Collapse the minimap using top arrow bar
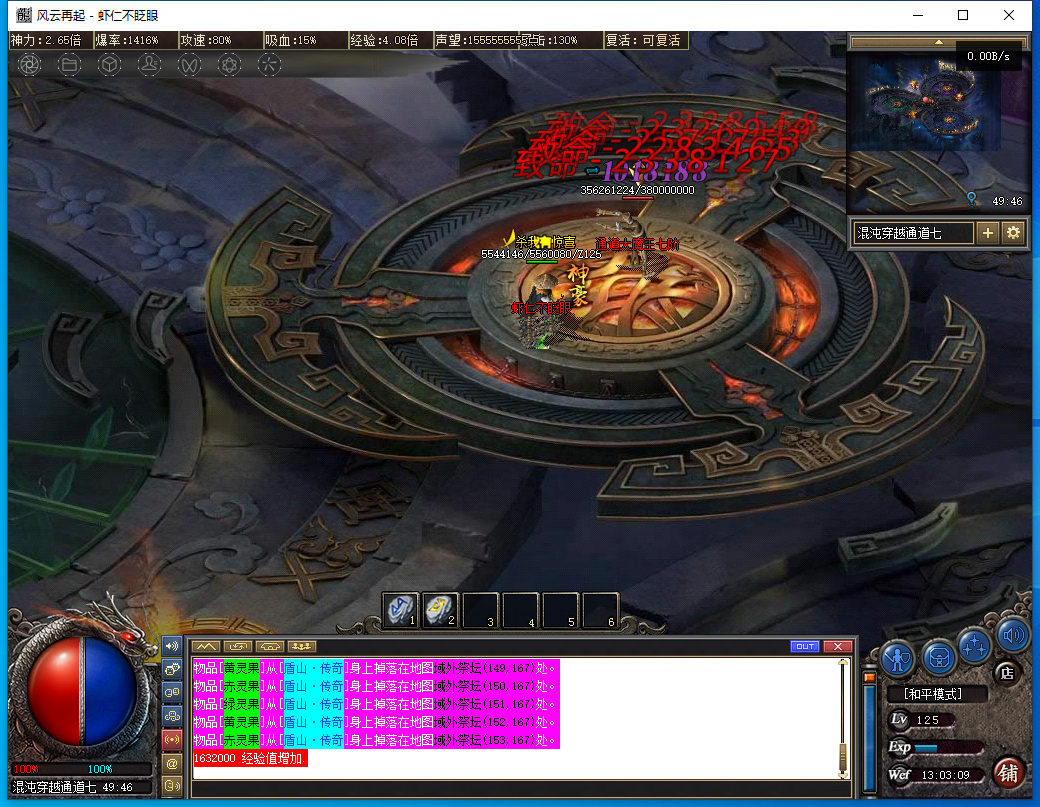This screenshot has width=1040, height=807. pyautogui.click(x=939, y=42)
